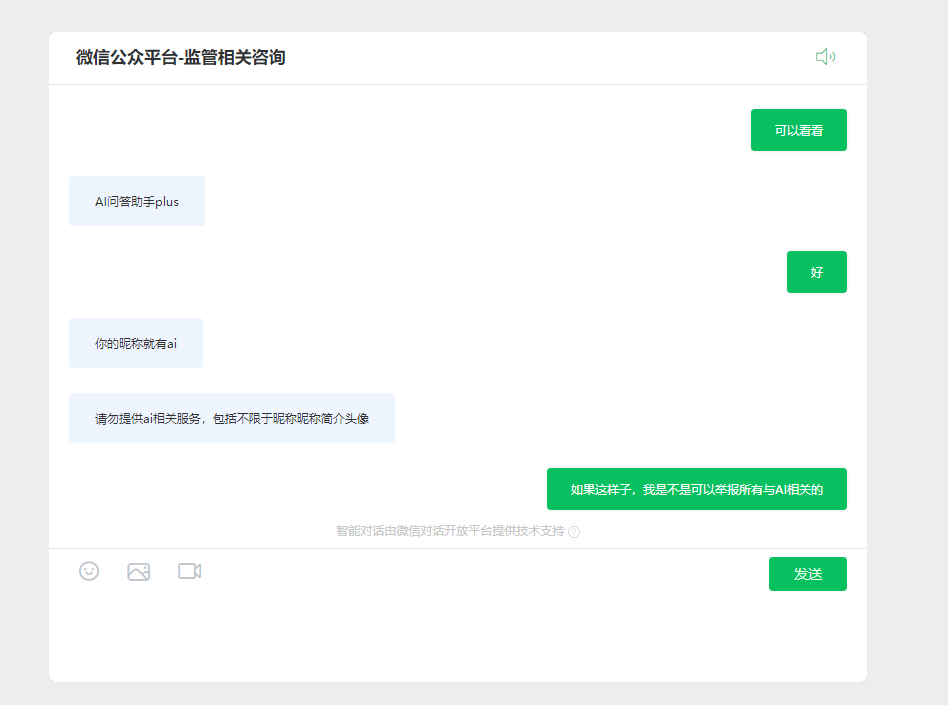The height and width of the screenshot is (705, 948).
Task: Click the empty toolbar space left of 发送
Action: click(484, 572)
